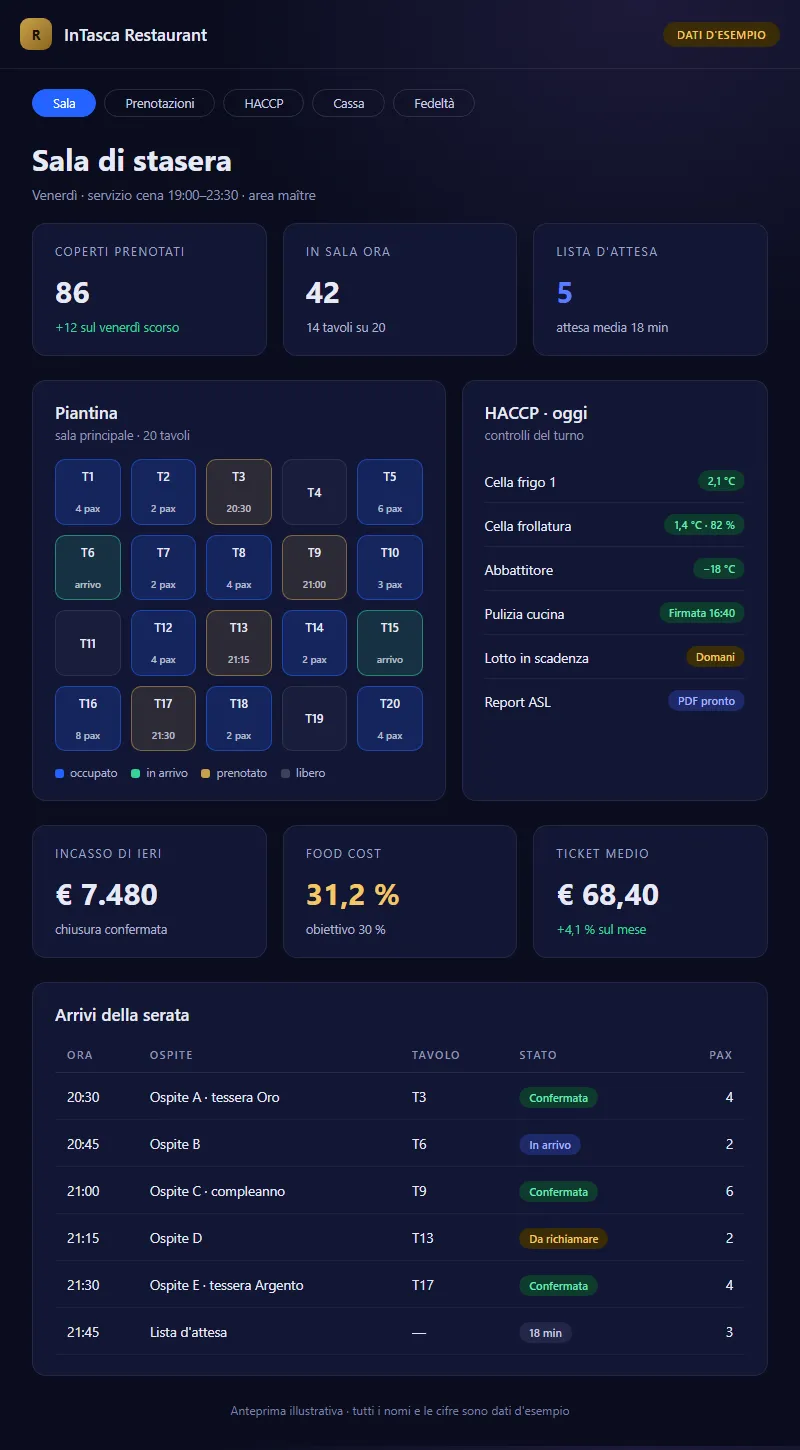Click the Cella frigo 1 temperature badge
This screenshot has height=1450, width=800.
[x=721, y=482]
